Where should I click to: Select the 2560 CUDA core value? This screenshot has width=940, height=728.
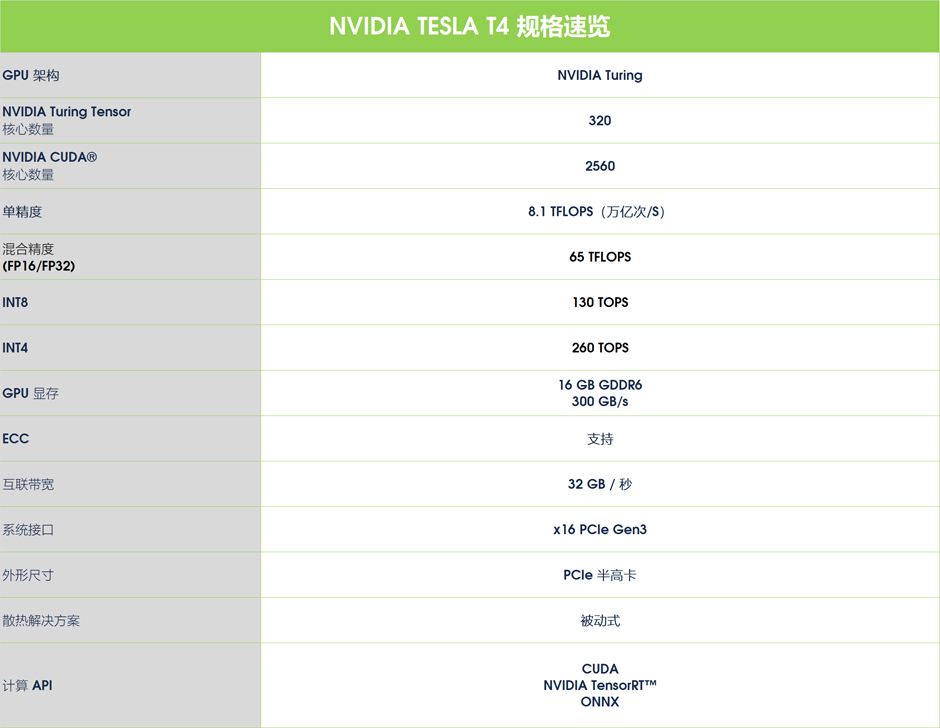click(x=600, y=166)
